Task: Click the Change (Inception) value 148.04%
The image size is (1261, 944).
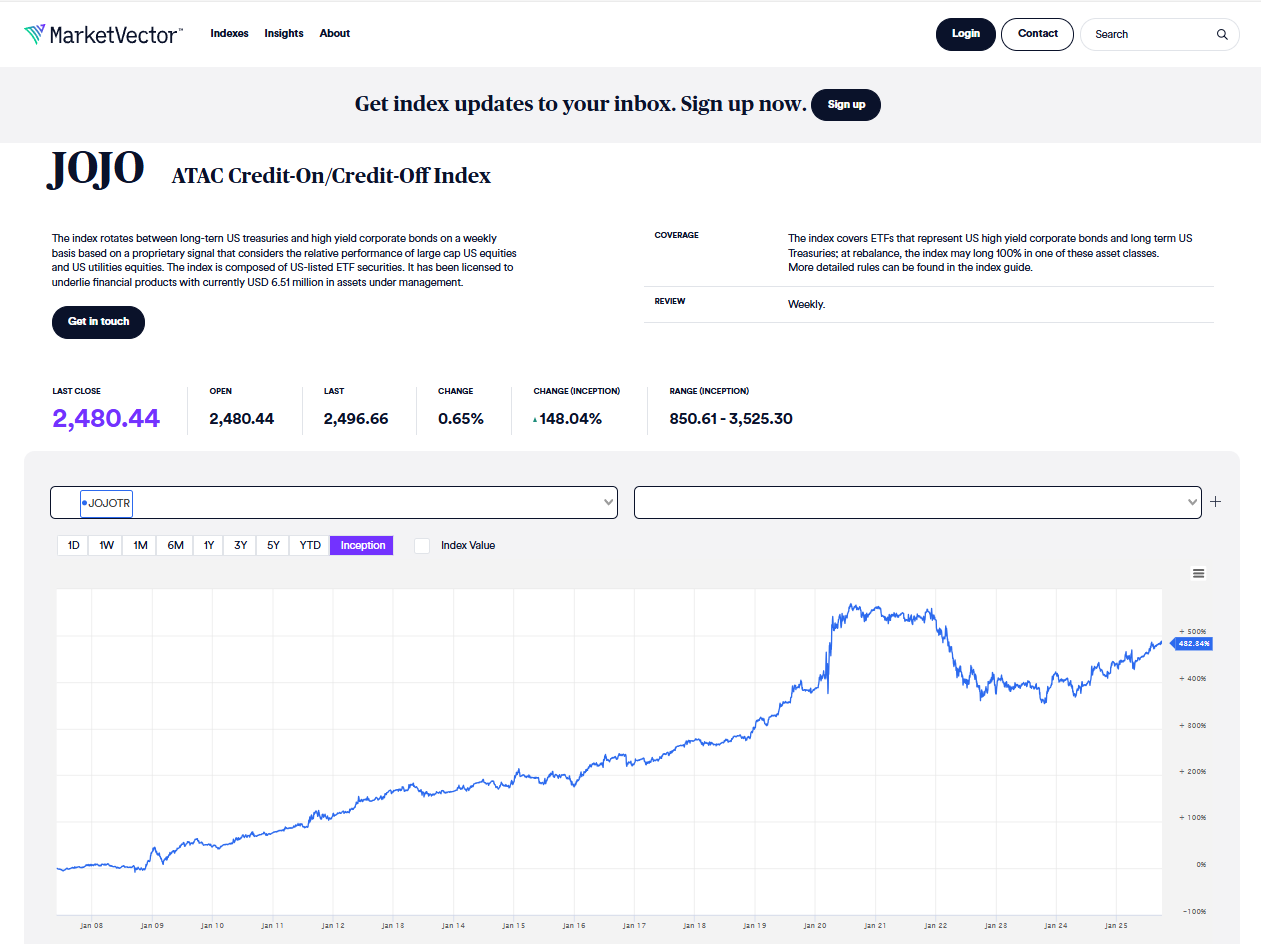Action: click(x=570, y=419)
